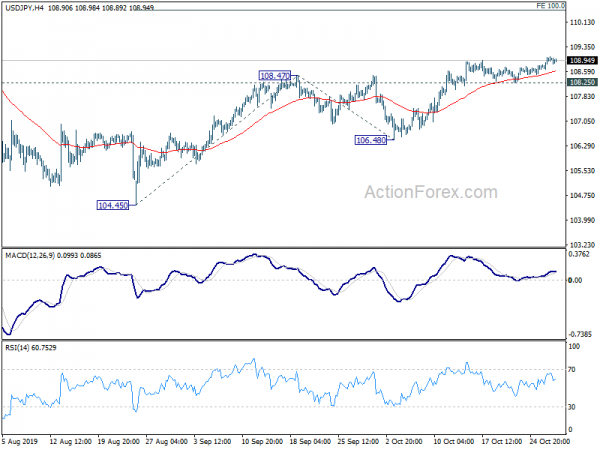Select the current price tag 108.949
Screen dimensions: 600x450
tap(582, 60)
